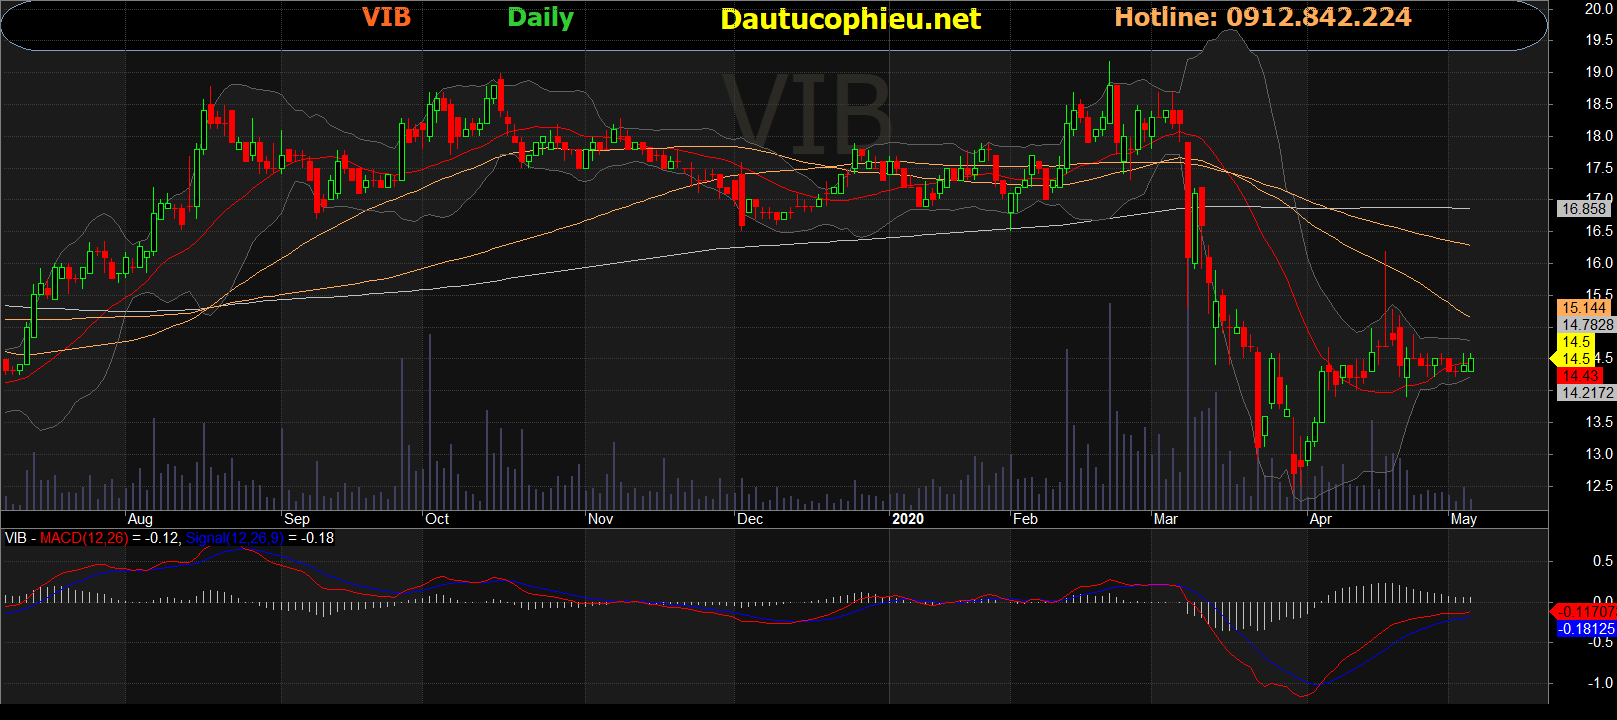Select the 0.5 label on MACD axis
This screenshot has height=720, width=1617.
click(x=1602, y=561)
